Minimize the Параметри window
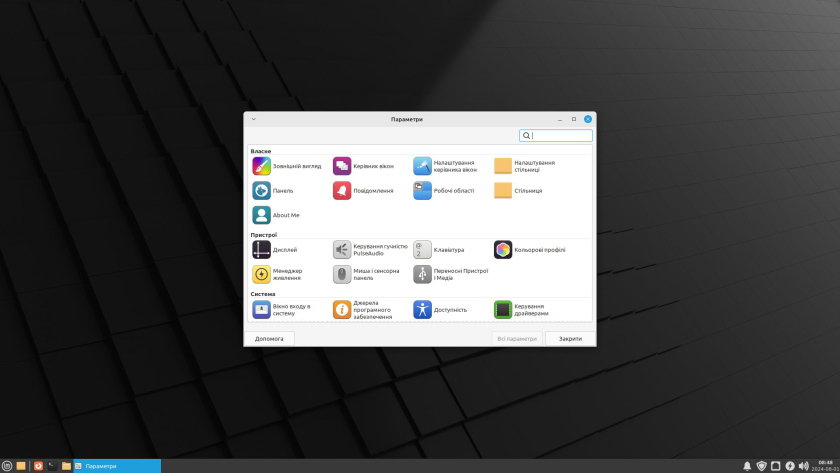This screenshot has height=473, width=840. coord(560,119)
